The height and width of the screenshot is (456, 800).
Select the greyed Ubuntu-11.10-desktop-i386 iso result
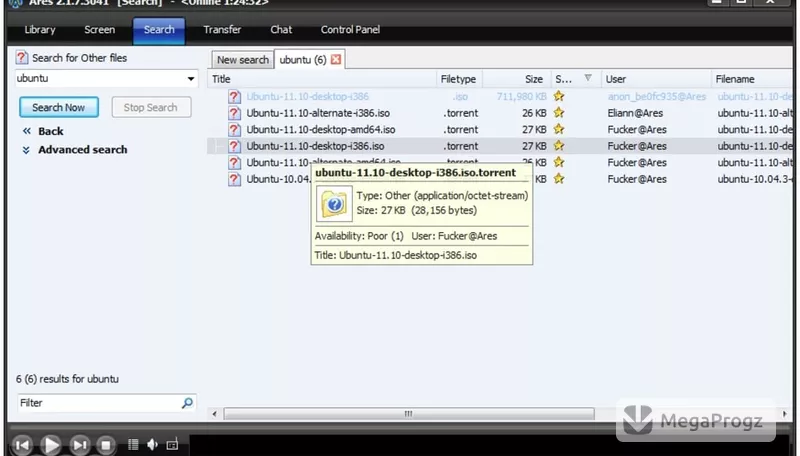point(308,96)
